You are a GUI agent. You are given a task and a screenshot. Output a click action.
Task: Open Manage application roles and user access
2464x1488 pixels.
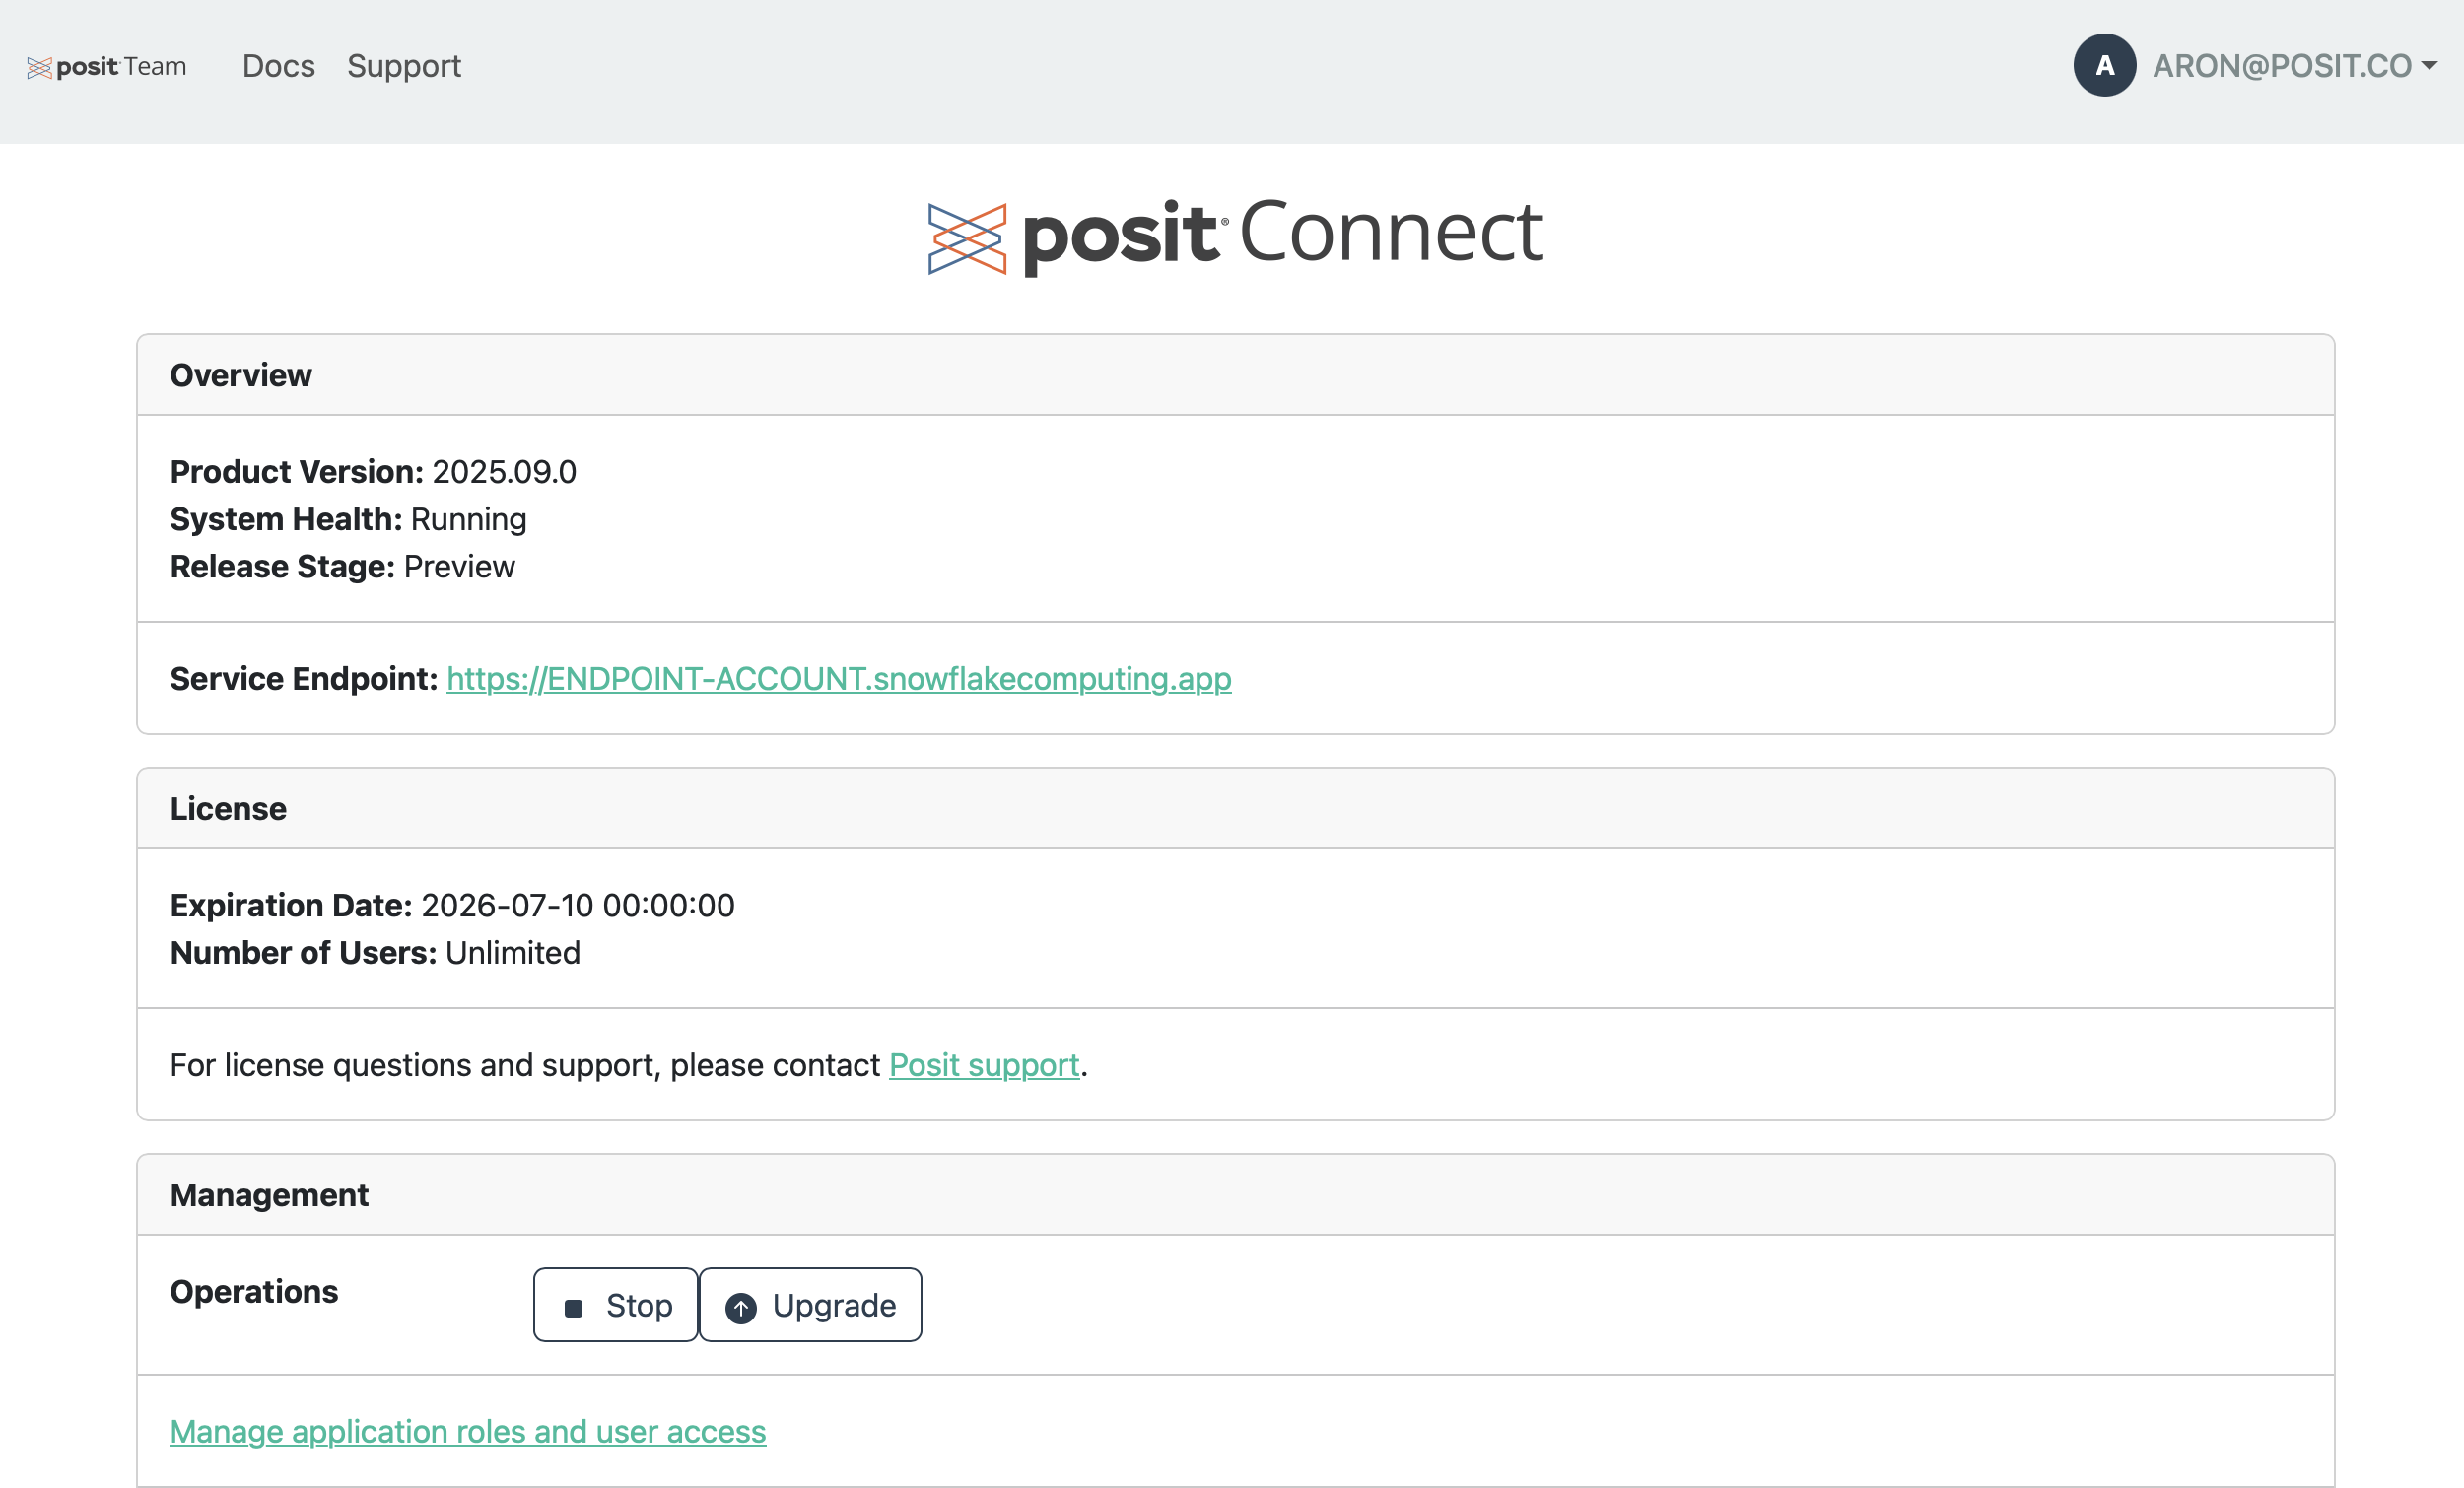tap(467, 1431)
